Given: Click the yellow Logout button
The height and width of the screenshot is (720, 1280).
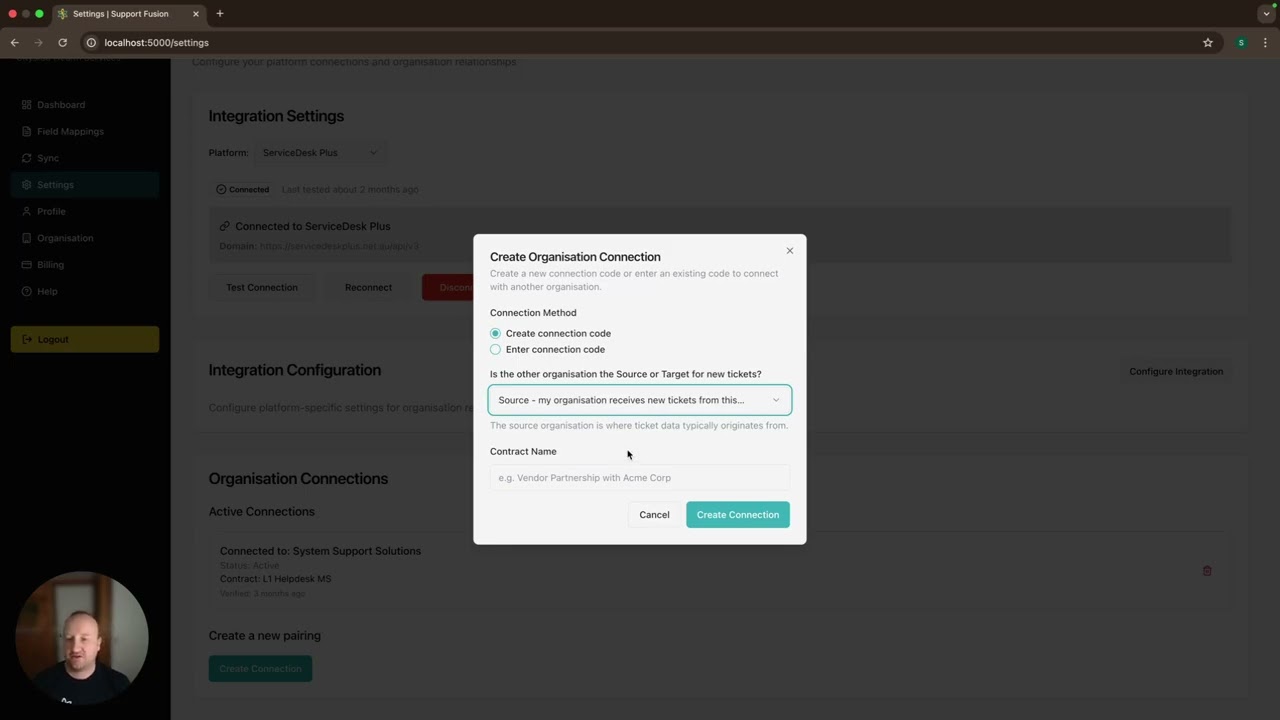Looking at the screenshot, I should [85, 339].
